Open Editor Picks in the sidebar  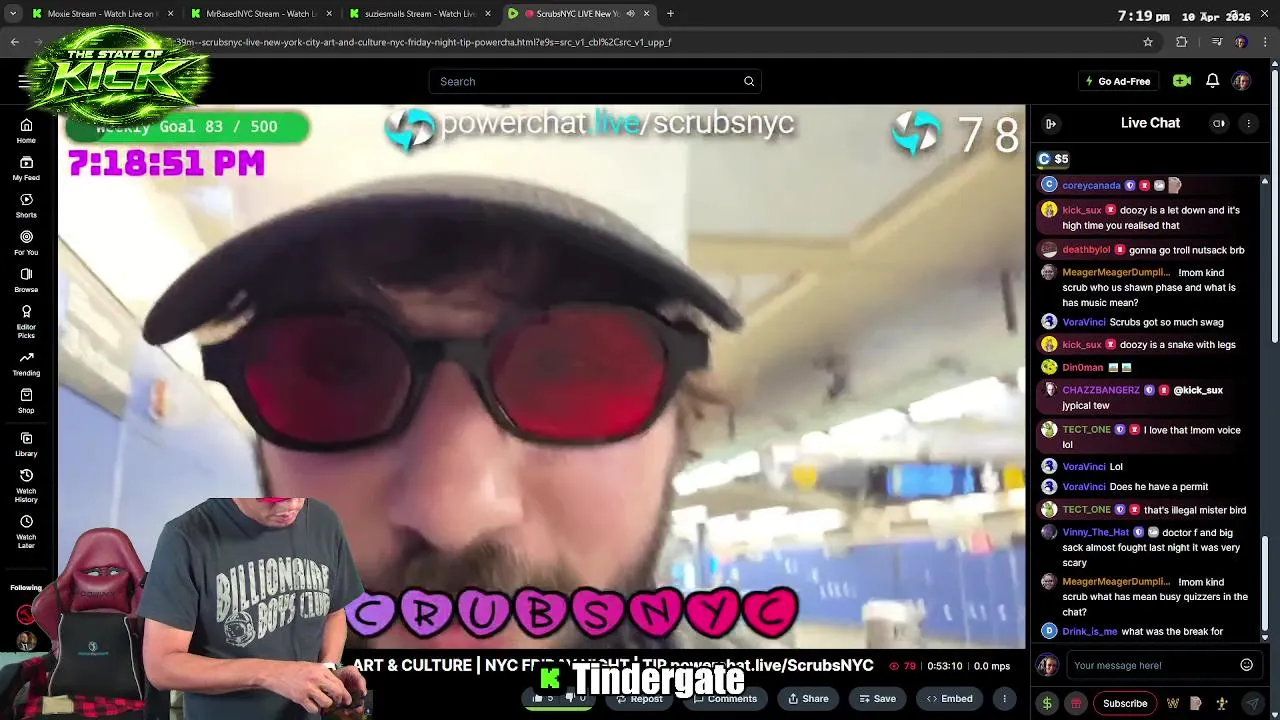click(26, 321)
